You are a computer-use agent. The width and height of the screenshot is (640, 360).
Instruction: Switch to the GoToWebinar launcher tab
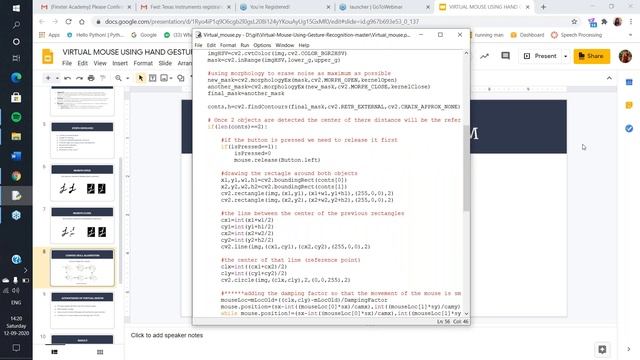[x=384, y=7]
